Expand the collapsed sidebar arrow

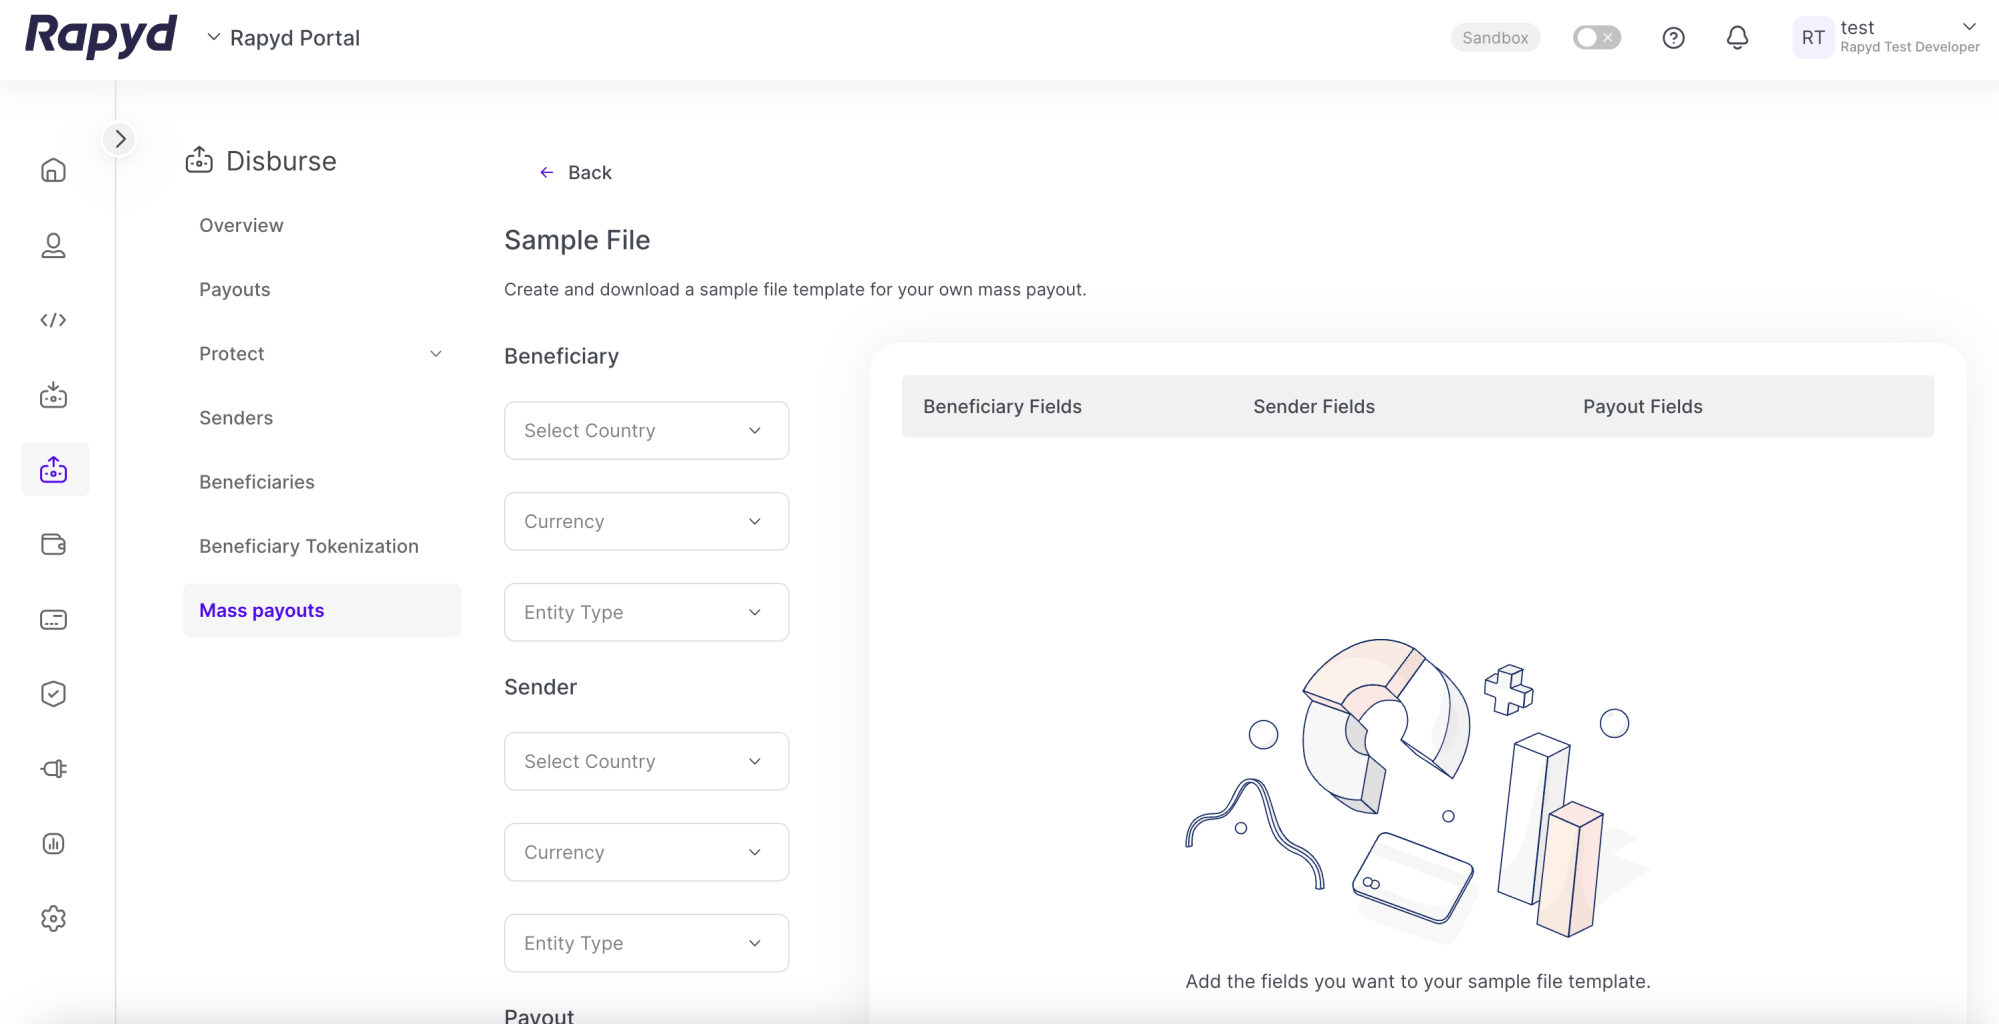[120, 139]
